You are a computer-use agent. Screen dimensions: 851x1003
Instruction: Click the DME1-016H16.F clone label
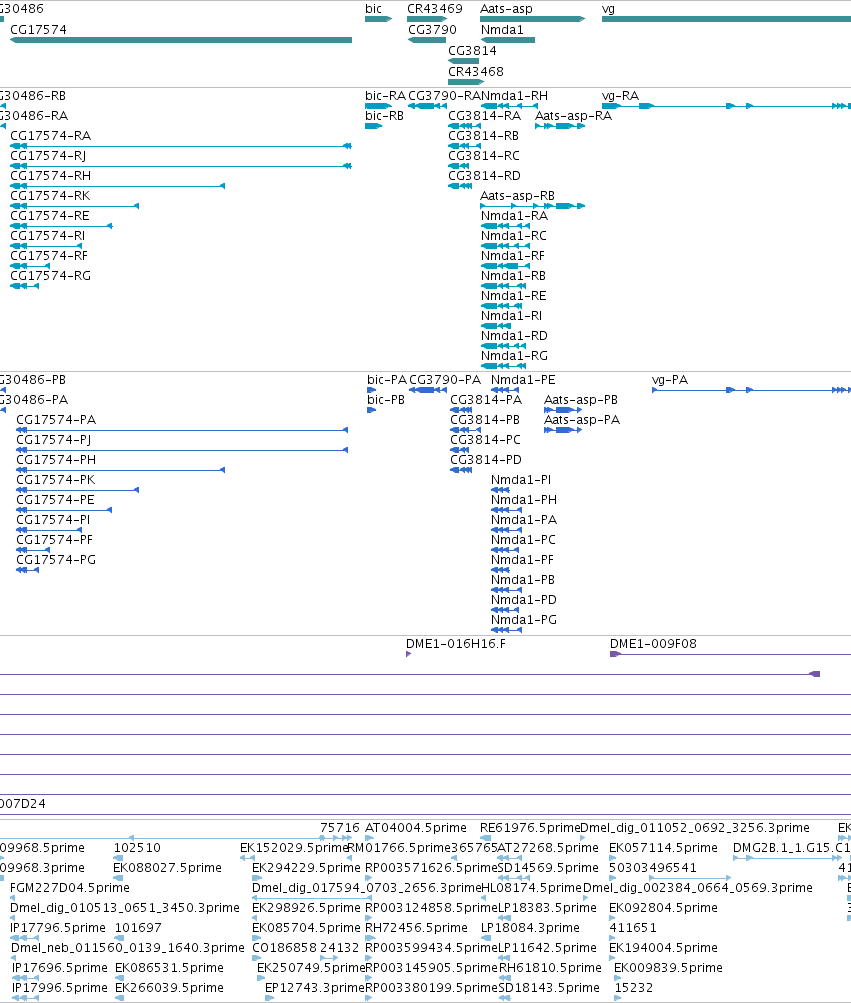pos(456,644)
